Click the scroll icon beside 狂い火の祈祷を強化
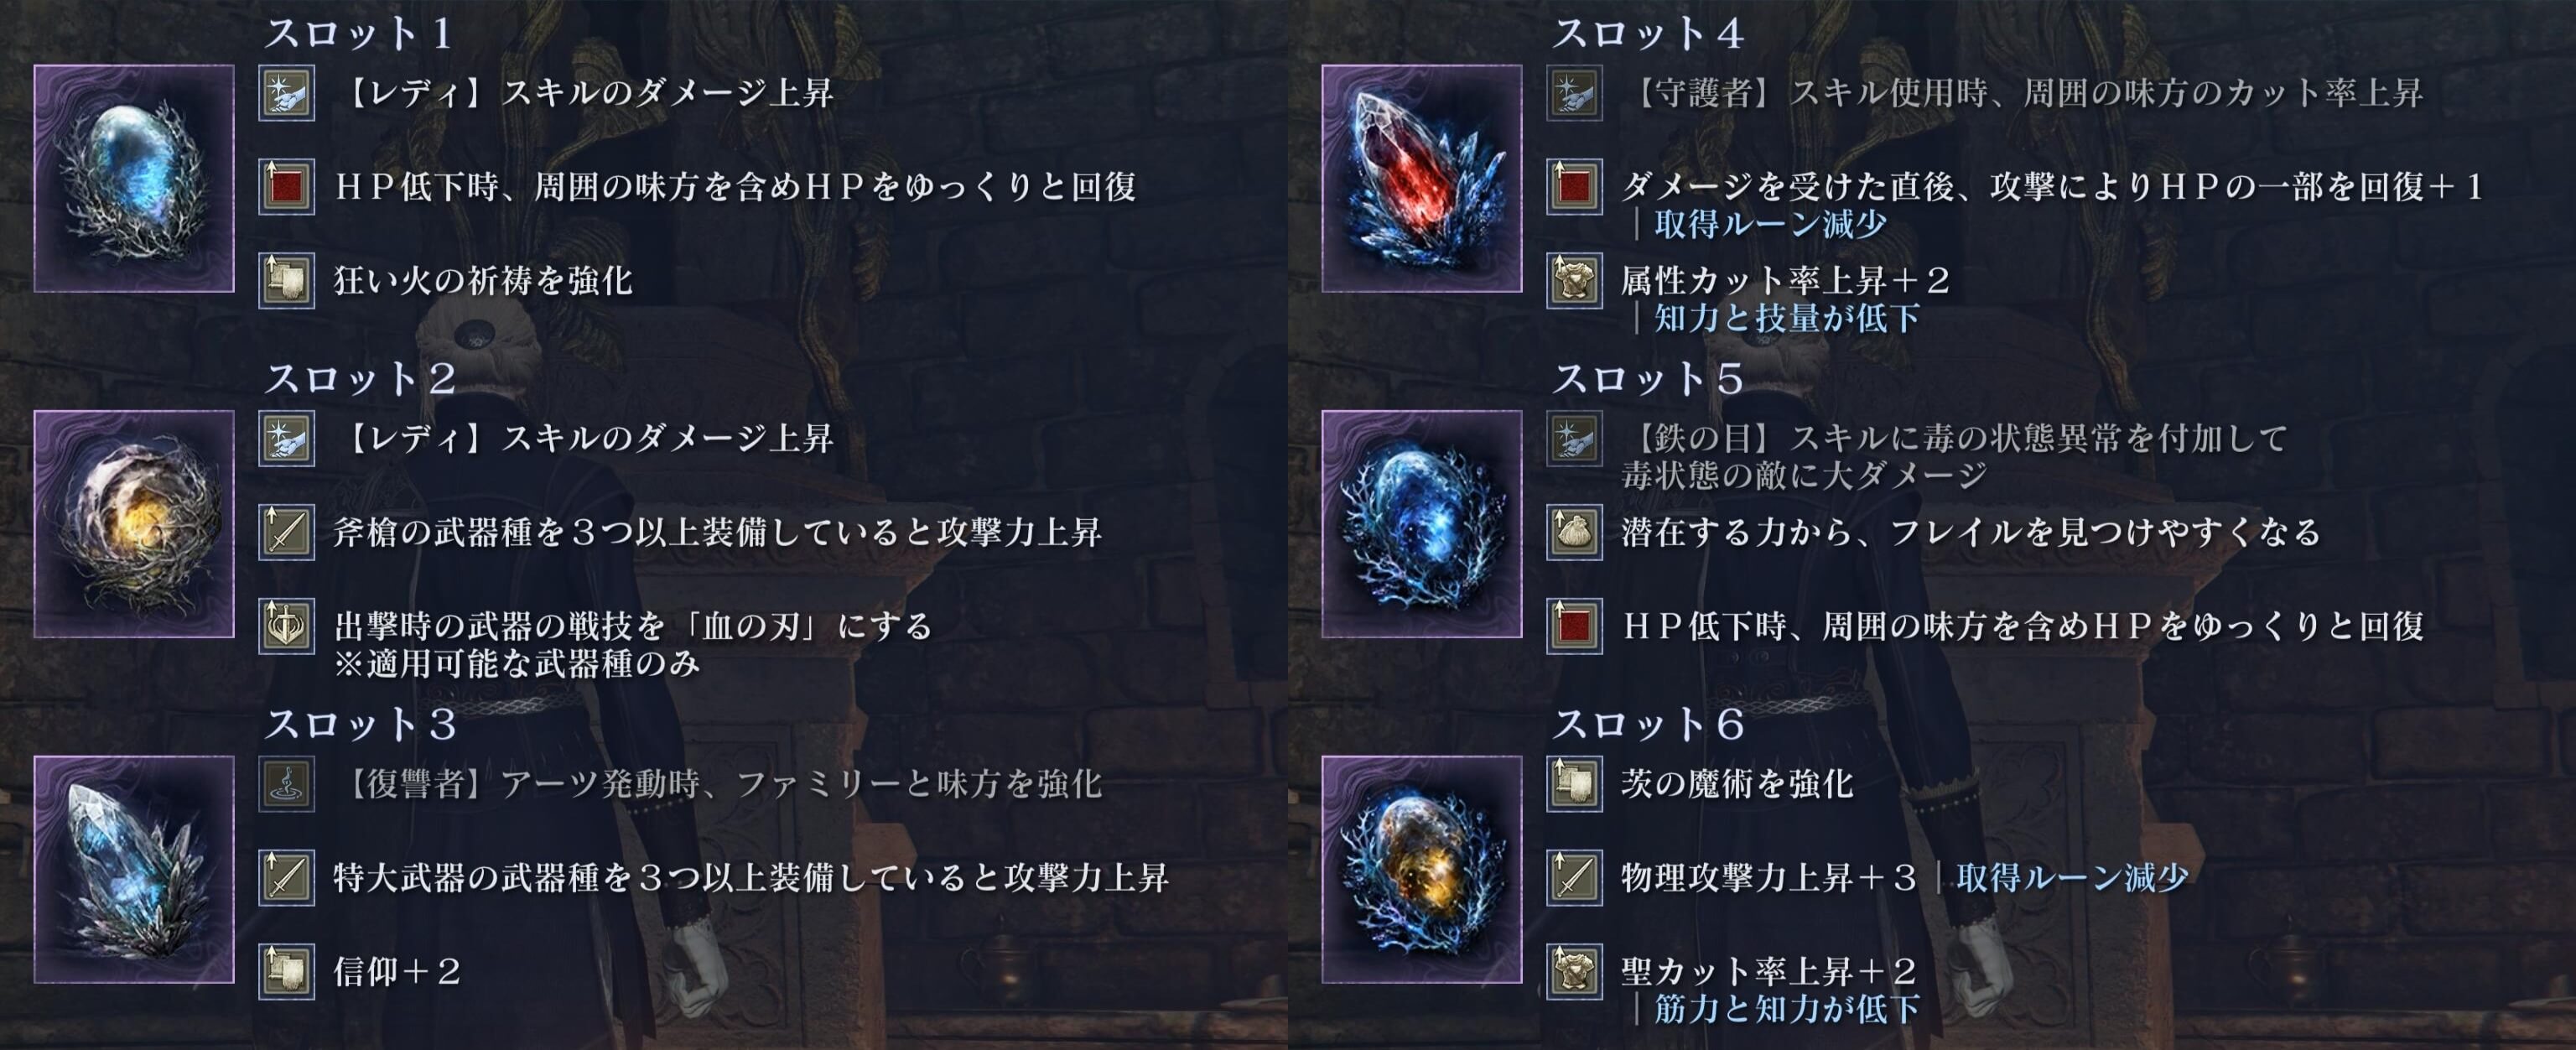The image size is (2576, 1050). tap(287, 280)
